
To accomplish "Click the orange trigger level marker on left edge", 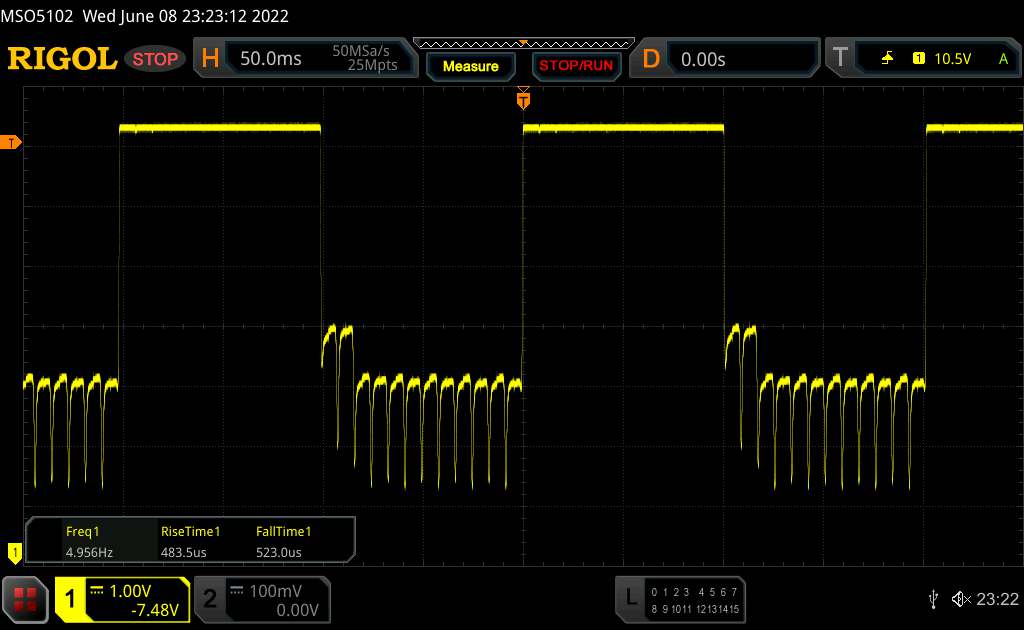I will coord(12,143).
